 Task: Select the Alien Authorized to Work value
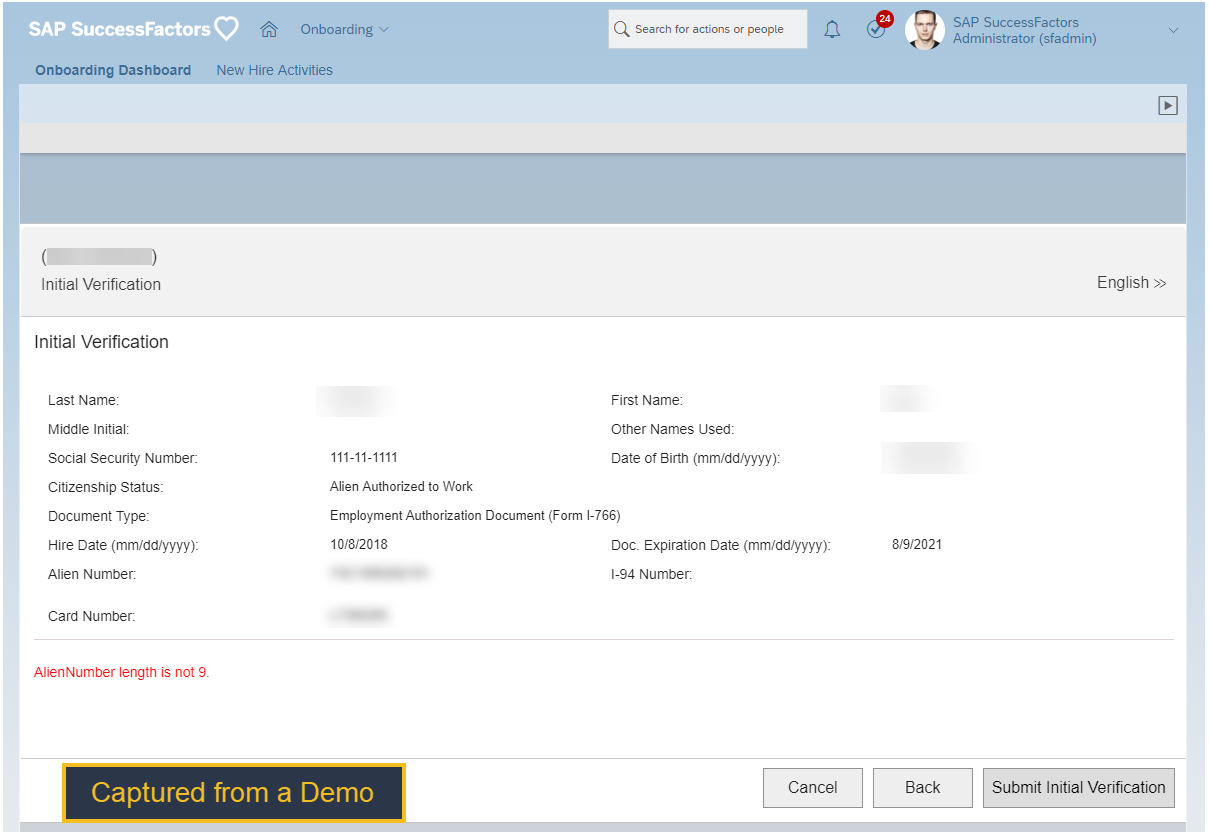[401, 487]
